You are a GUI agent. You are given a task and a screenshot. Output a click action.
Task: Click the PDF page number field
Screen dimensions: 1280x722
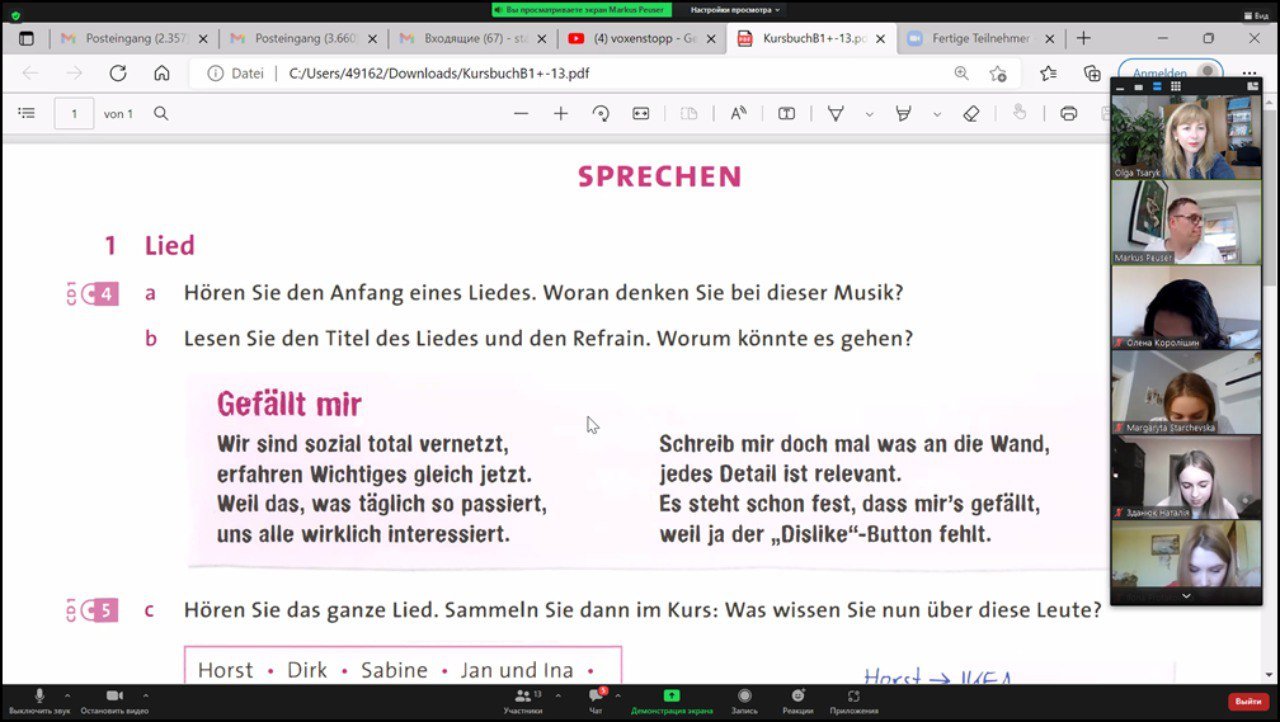[x=74, y=114]
